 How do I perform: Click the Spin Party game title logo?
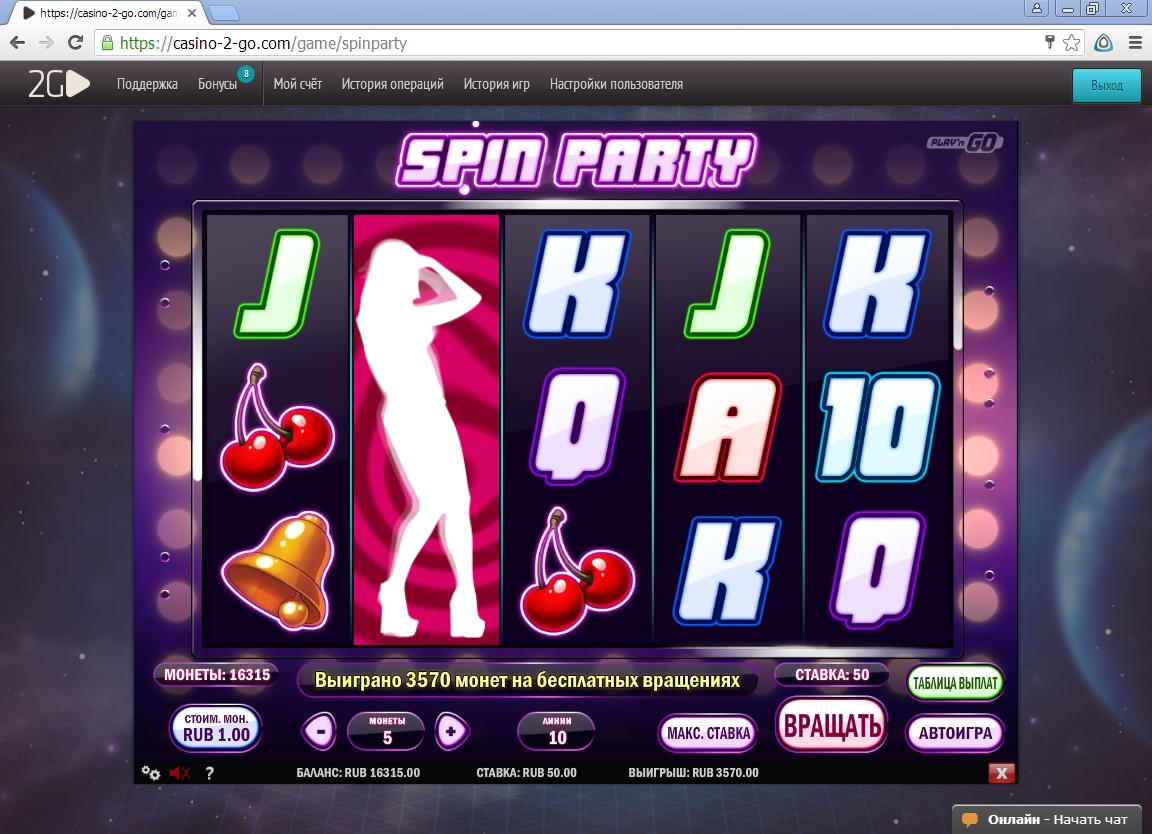click(x=576, y=160)
